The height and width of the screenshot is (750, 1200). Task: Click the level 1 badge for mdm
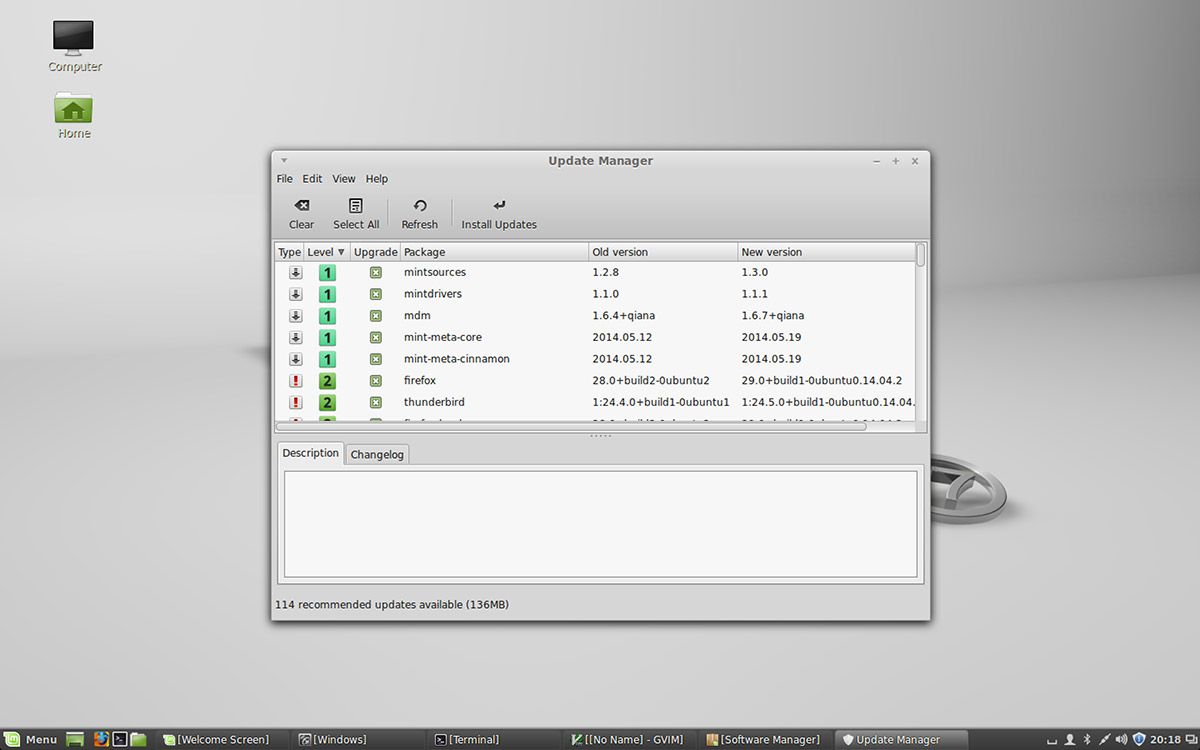point(327,316)
